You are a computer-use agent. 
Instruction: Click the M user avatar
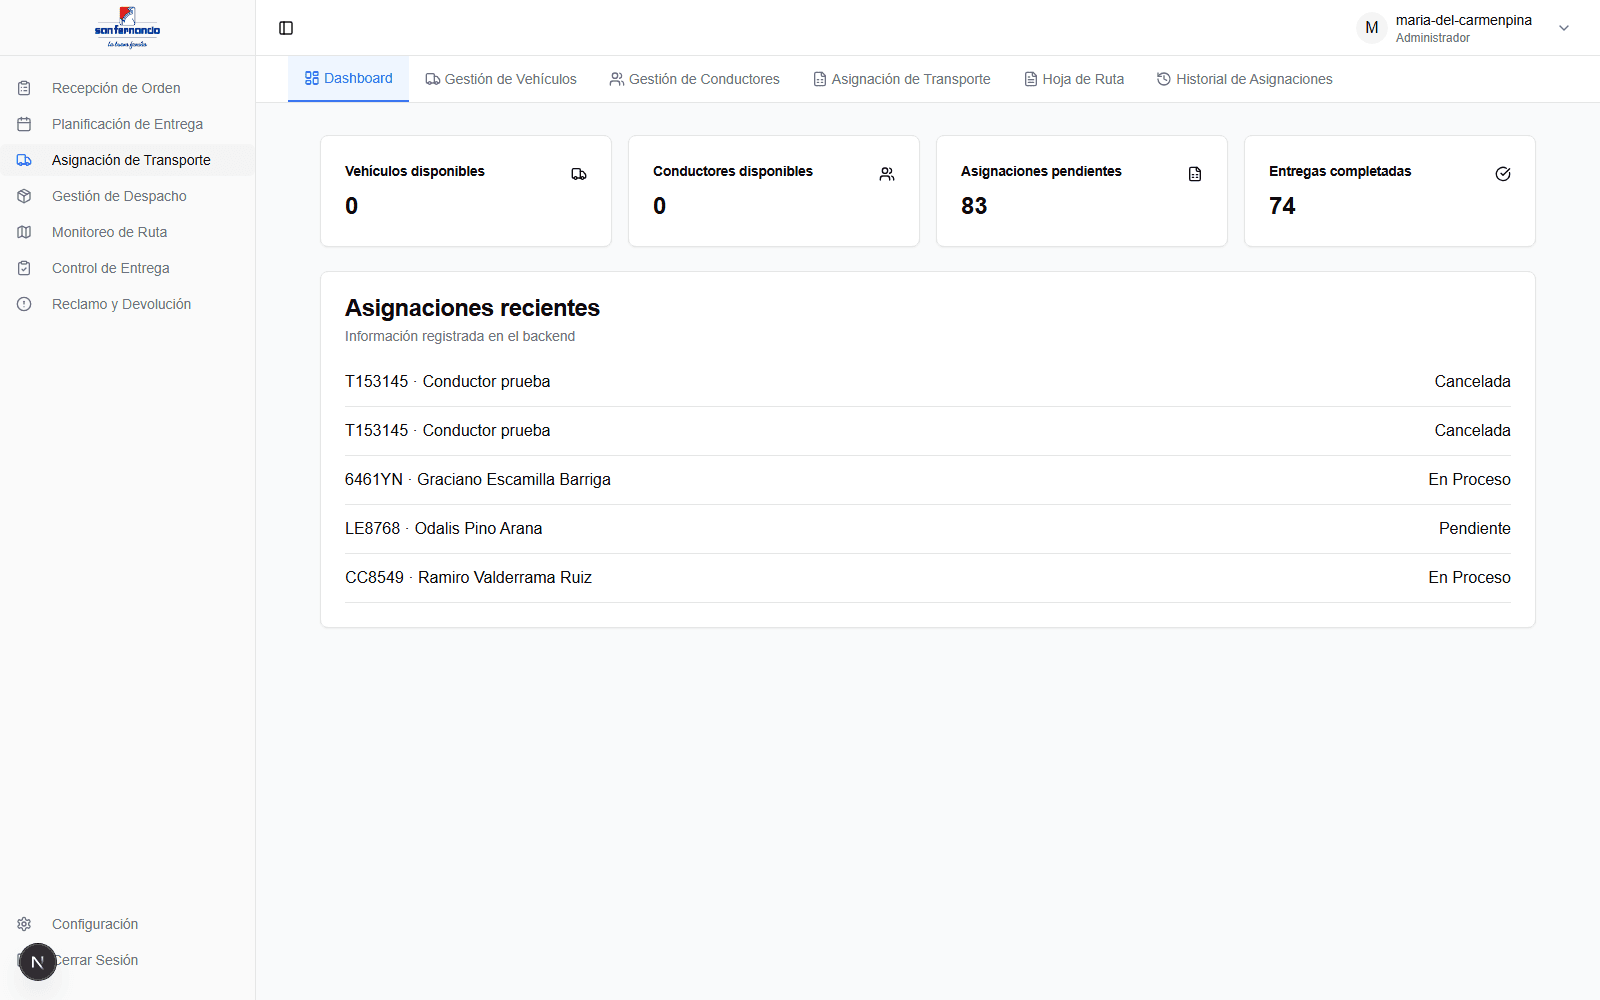1372,28
